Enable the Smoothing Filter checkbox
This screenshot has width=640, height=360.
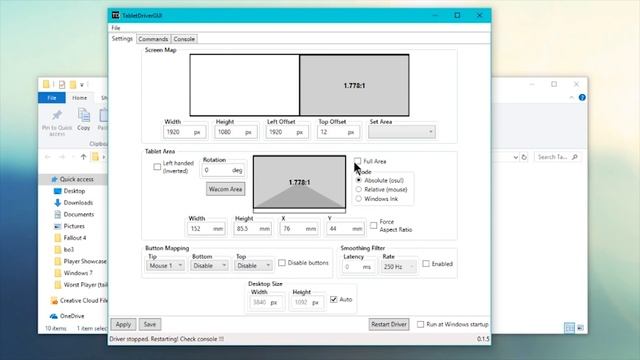click(x=426, y=264)
